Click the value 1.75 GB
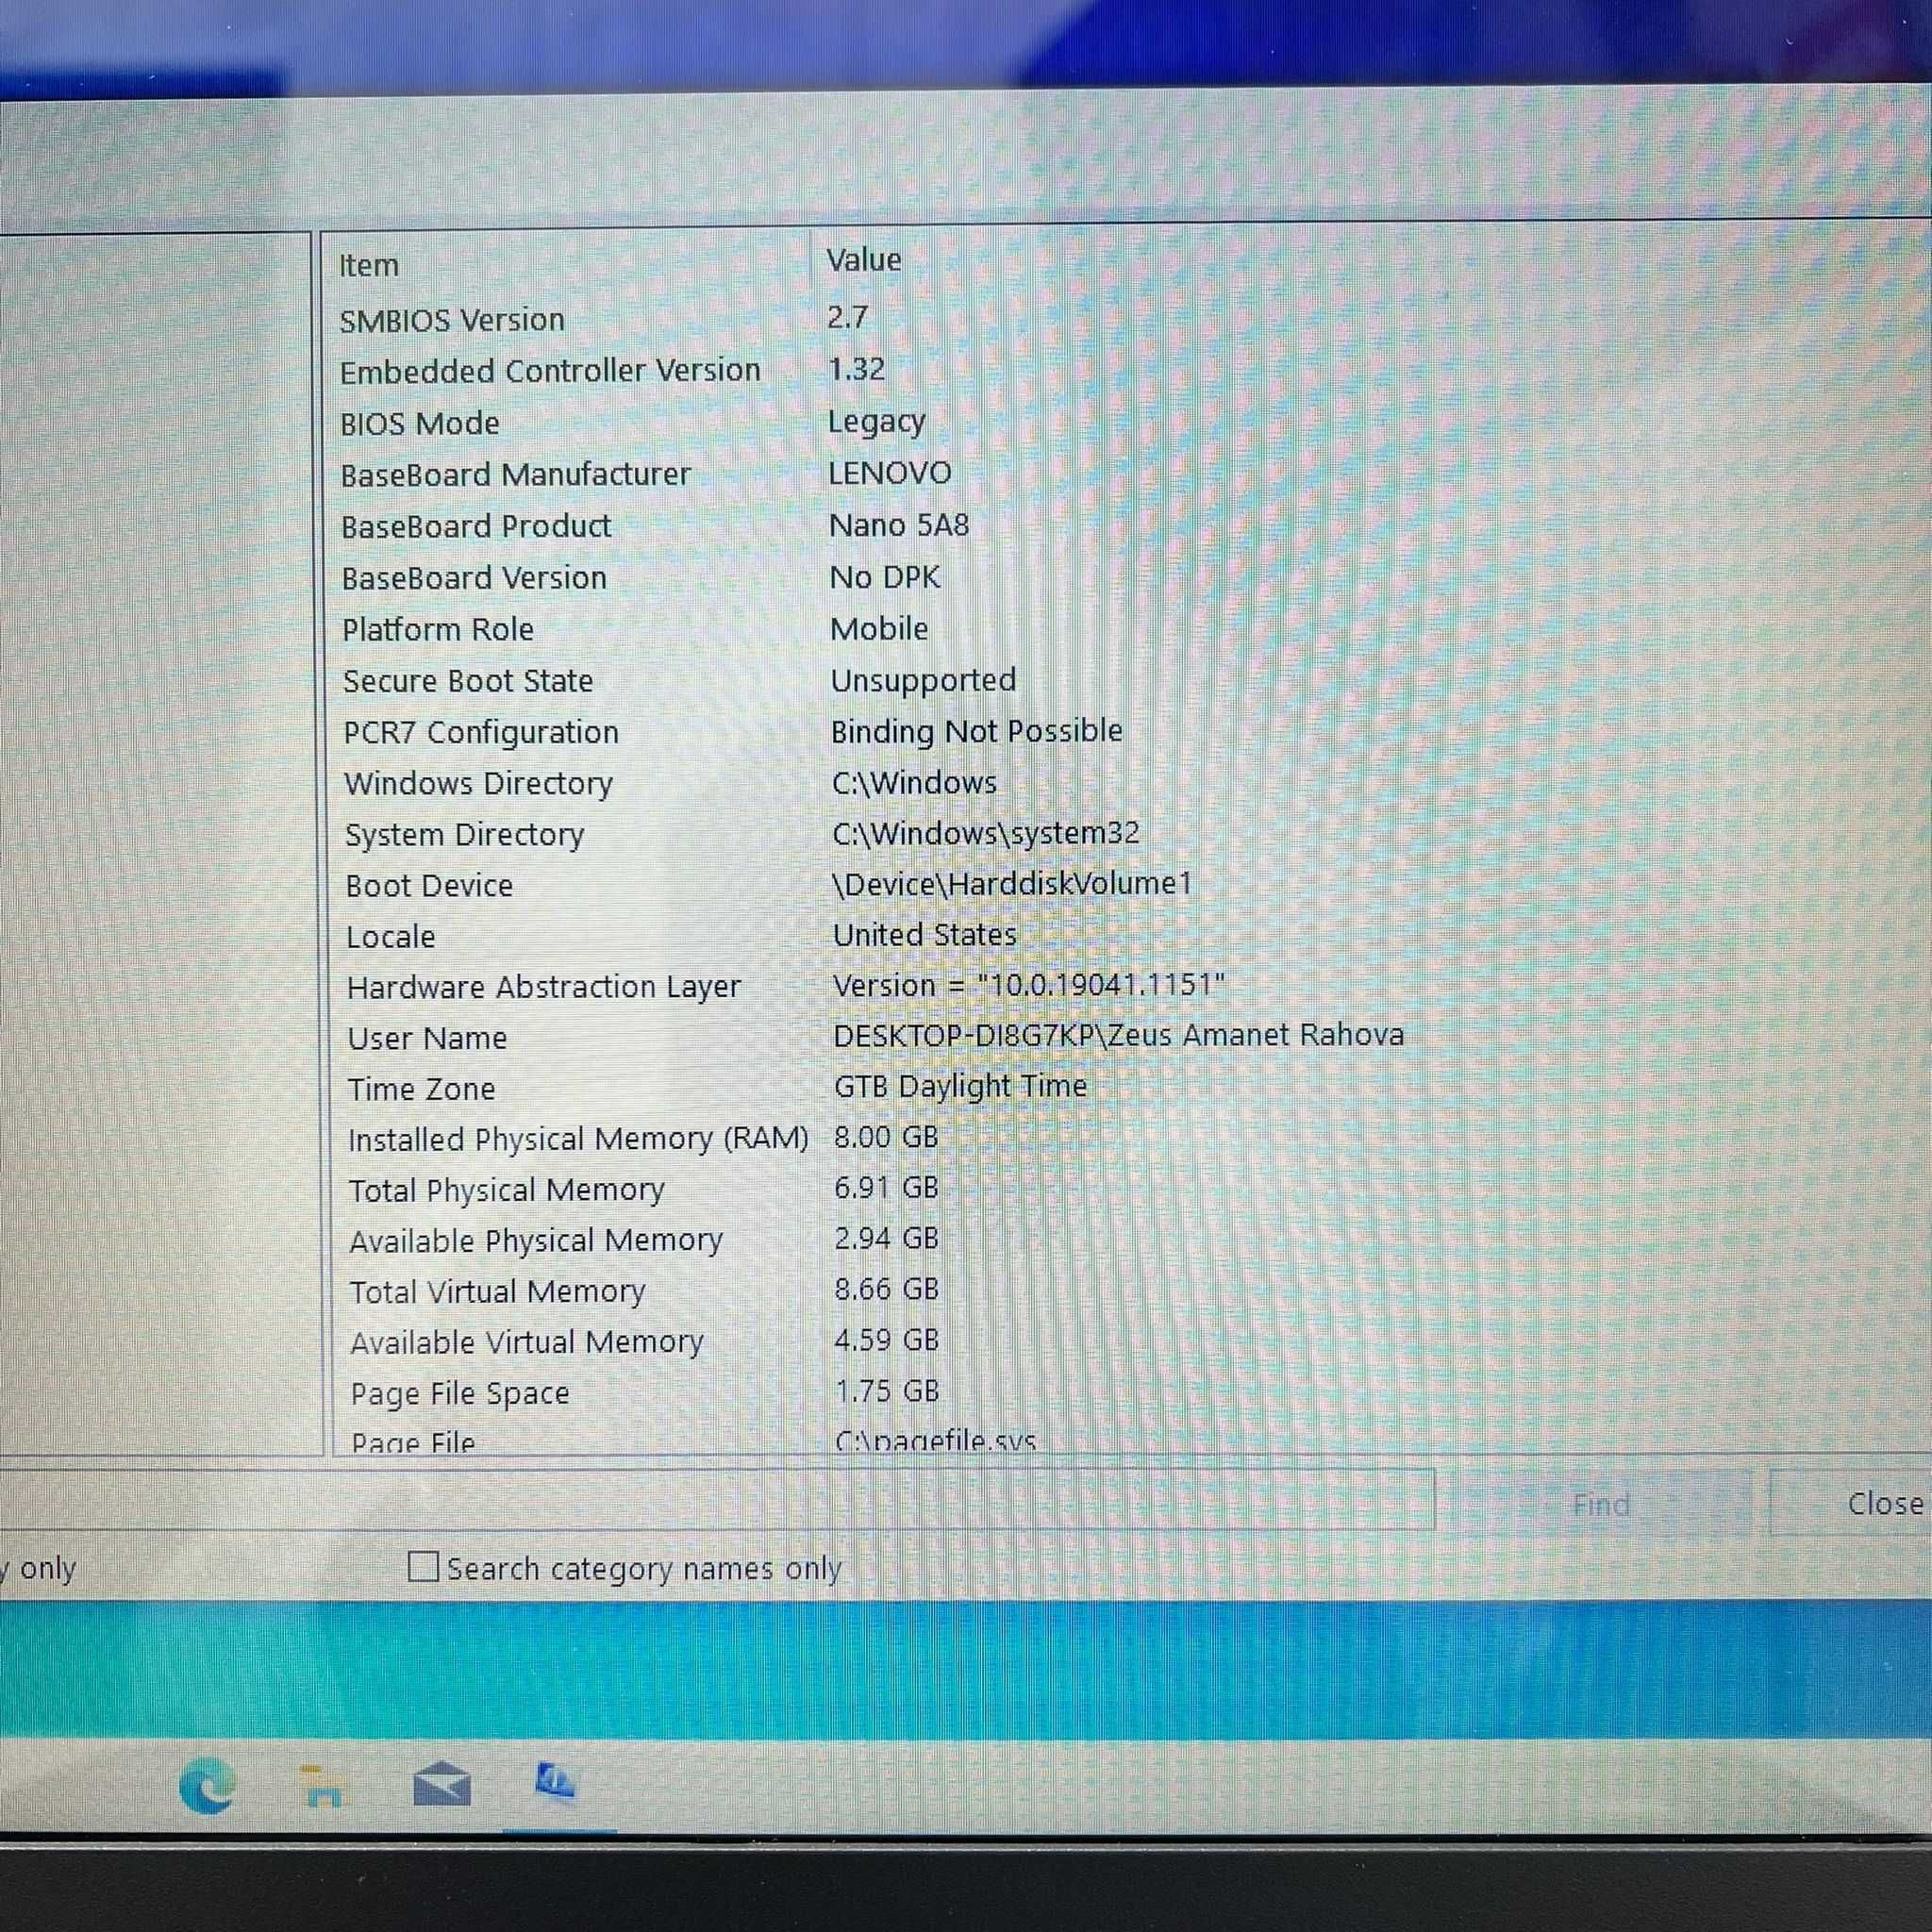This screenshot has width=1932, height=1932. tap(887, 1391)
